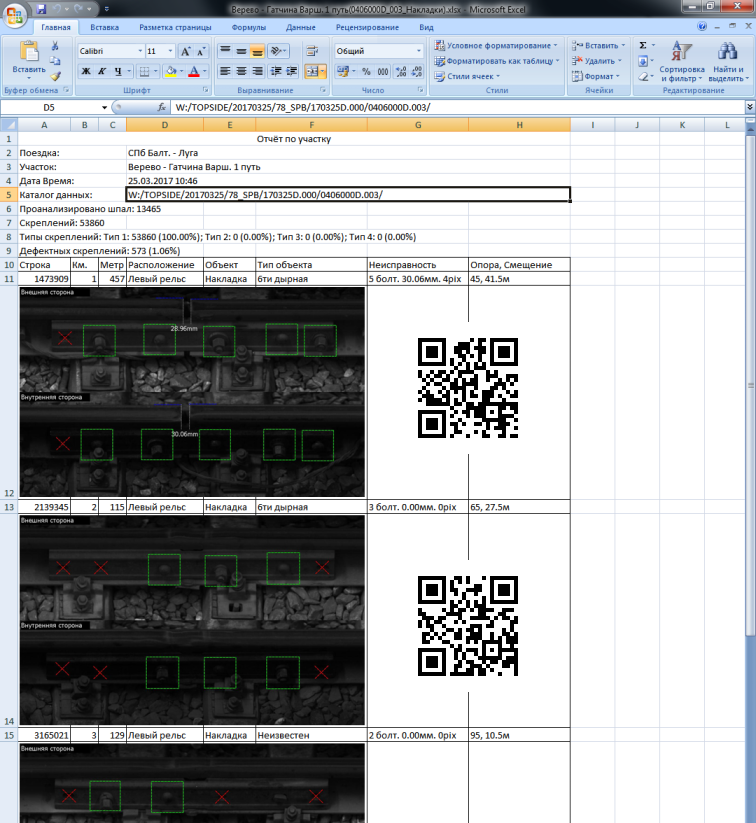Decrease font size with the small A icon
Viewport: 756px width, 823px height.
click(x=201, y=51)
